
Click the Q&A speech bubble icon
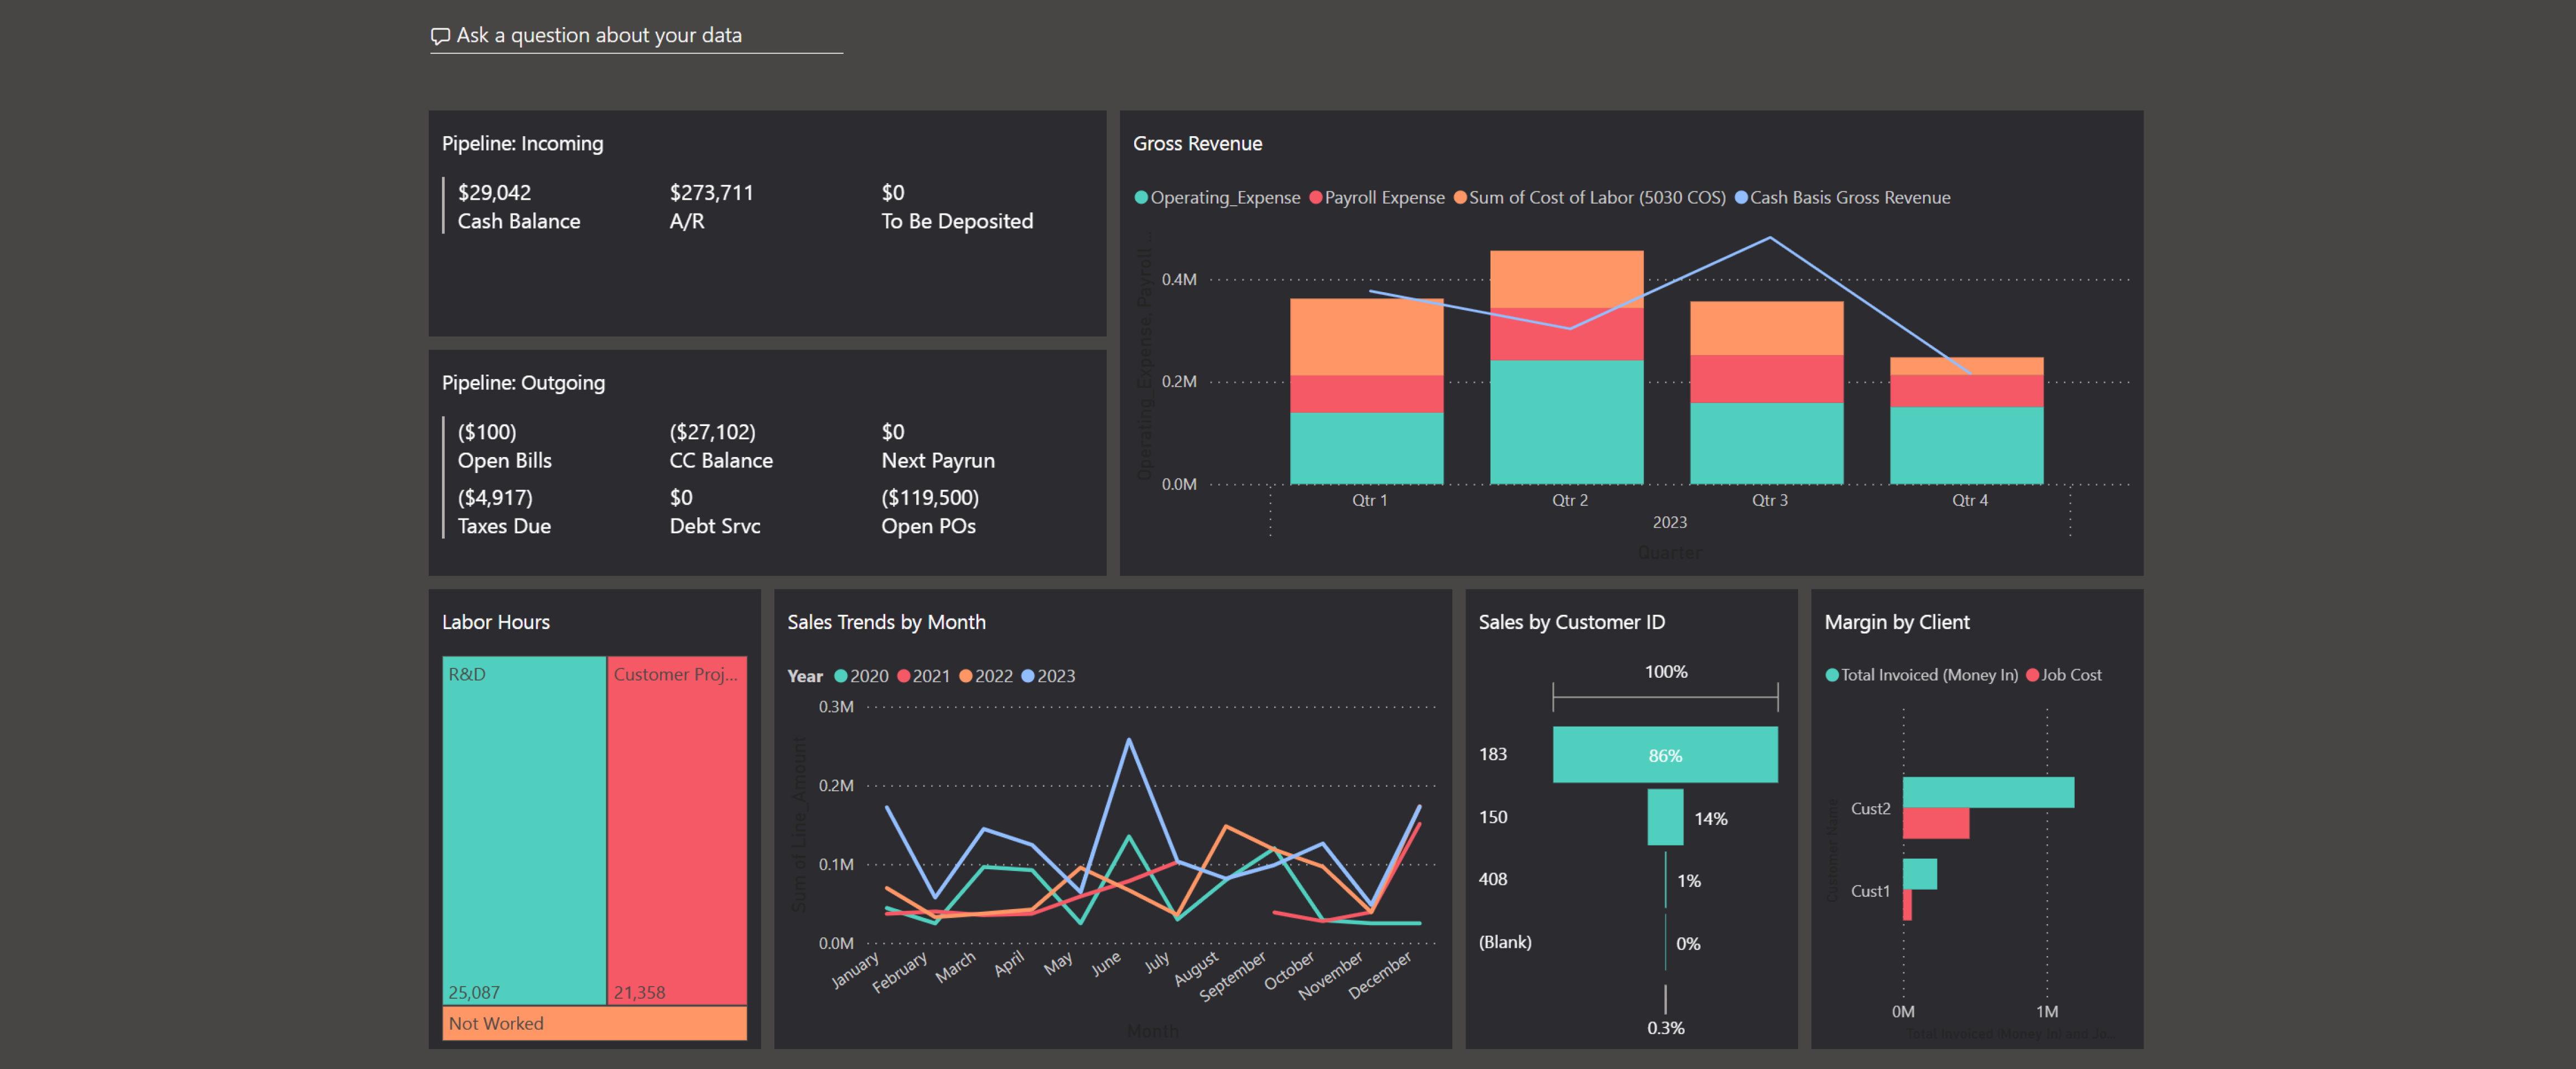tap(440, 36)
